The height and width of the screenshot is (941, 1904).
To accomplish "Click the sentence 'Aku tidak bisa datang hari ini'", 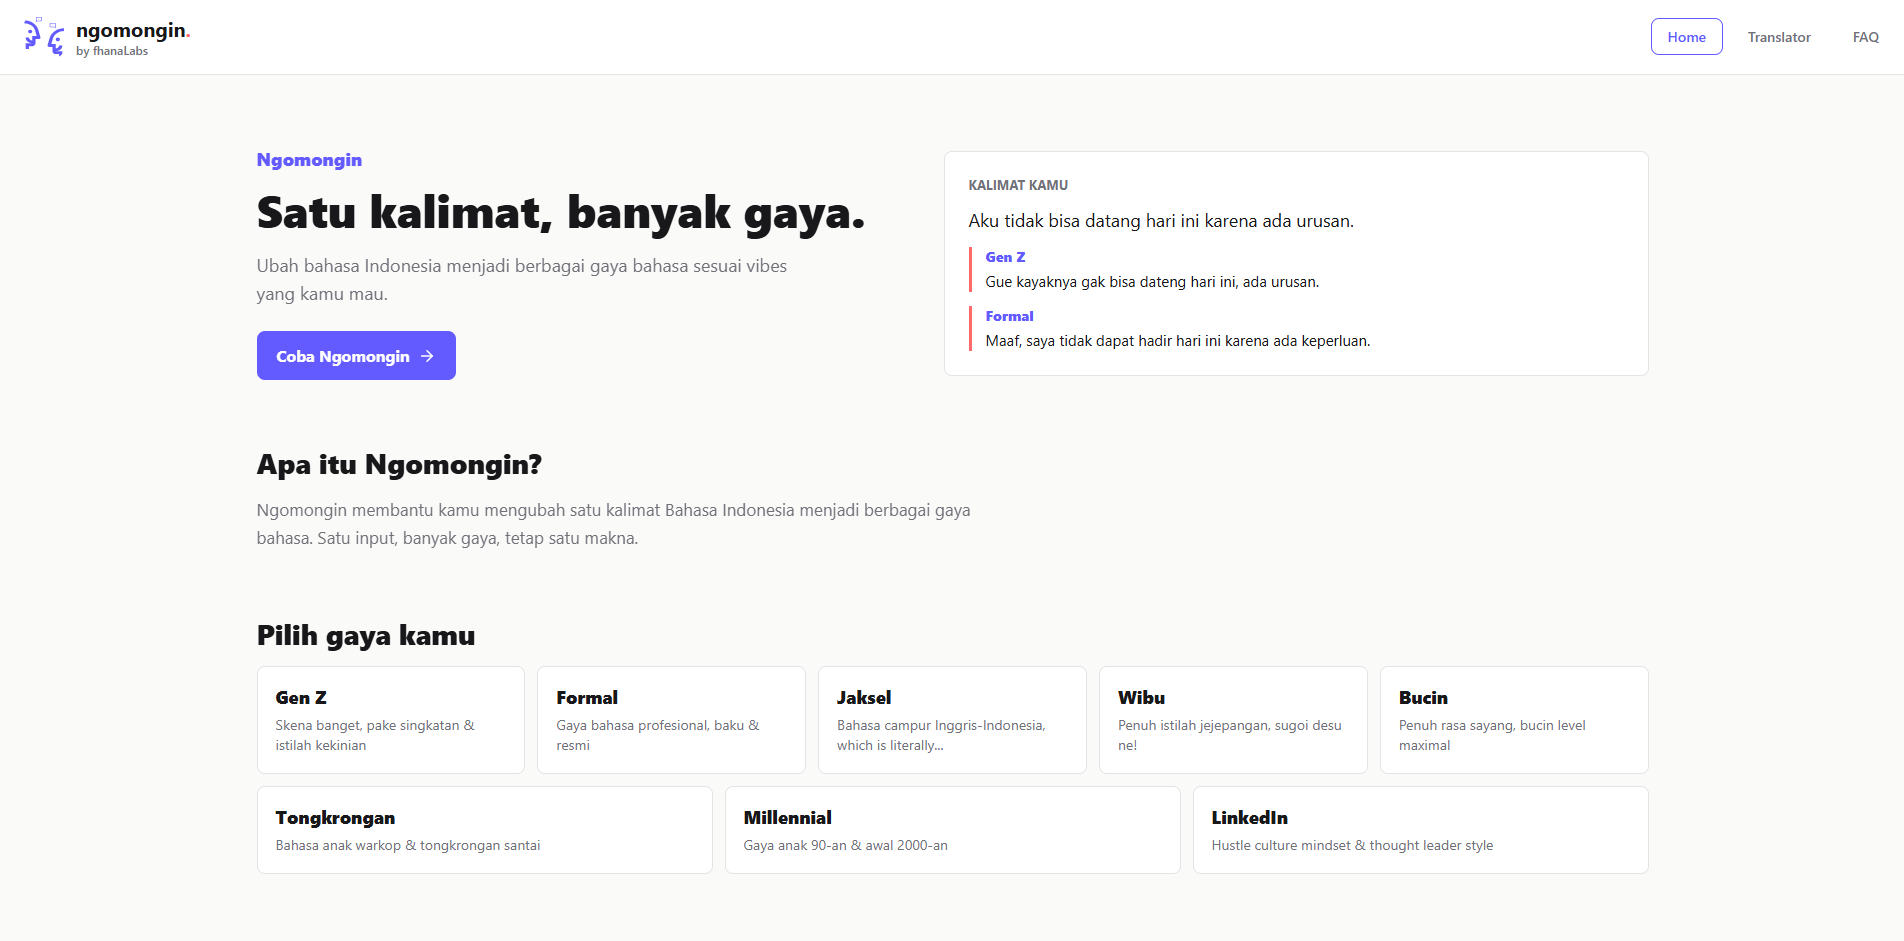I will pos(1161,221).
